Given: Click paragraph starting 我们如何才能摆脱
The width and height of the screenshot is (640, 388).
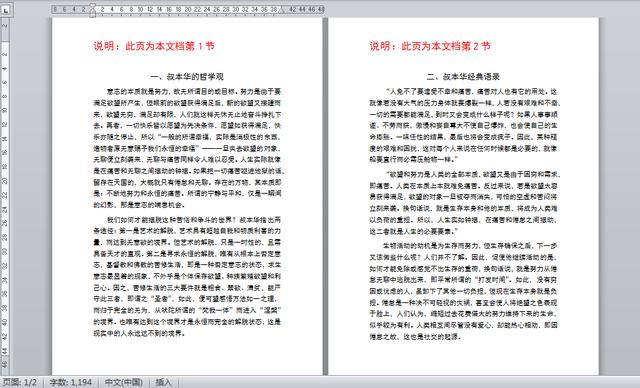Looking at the screenshot, I should click(x=187, y=276).
